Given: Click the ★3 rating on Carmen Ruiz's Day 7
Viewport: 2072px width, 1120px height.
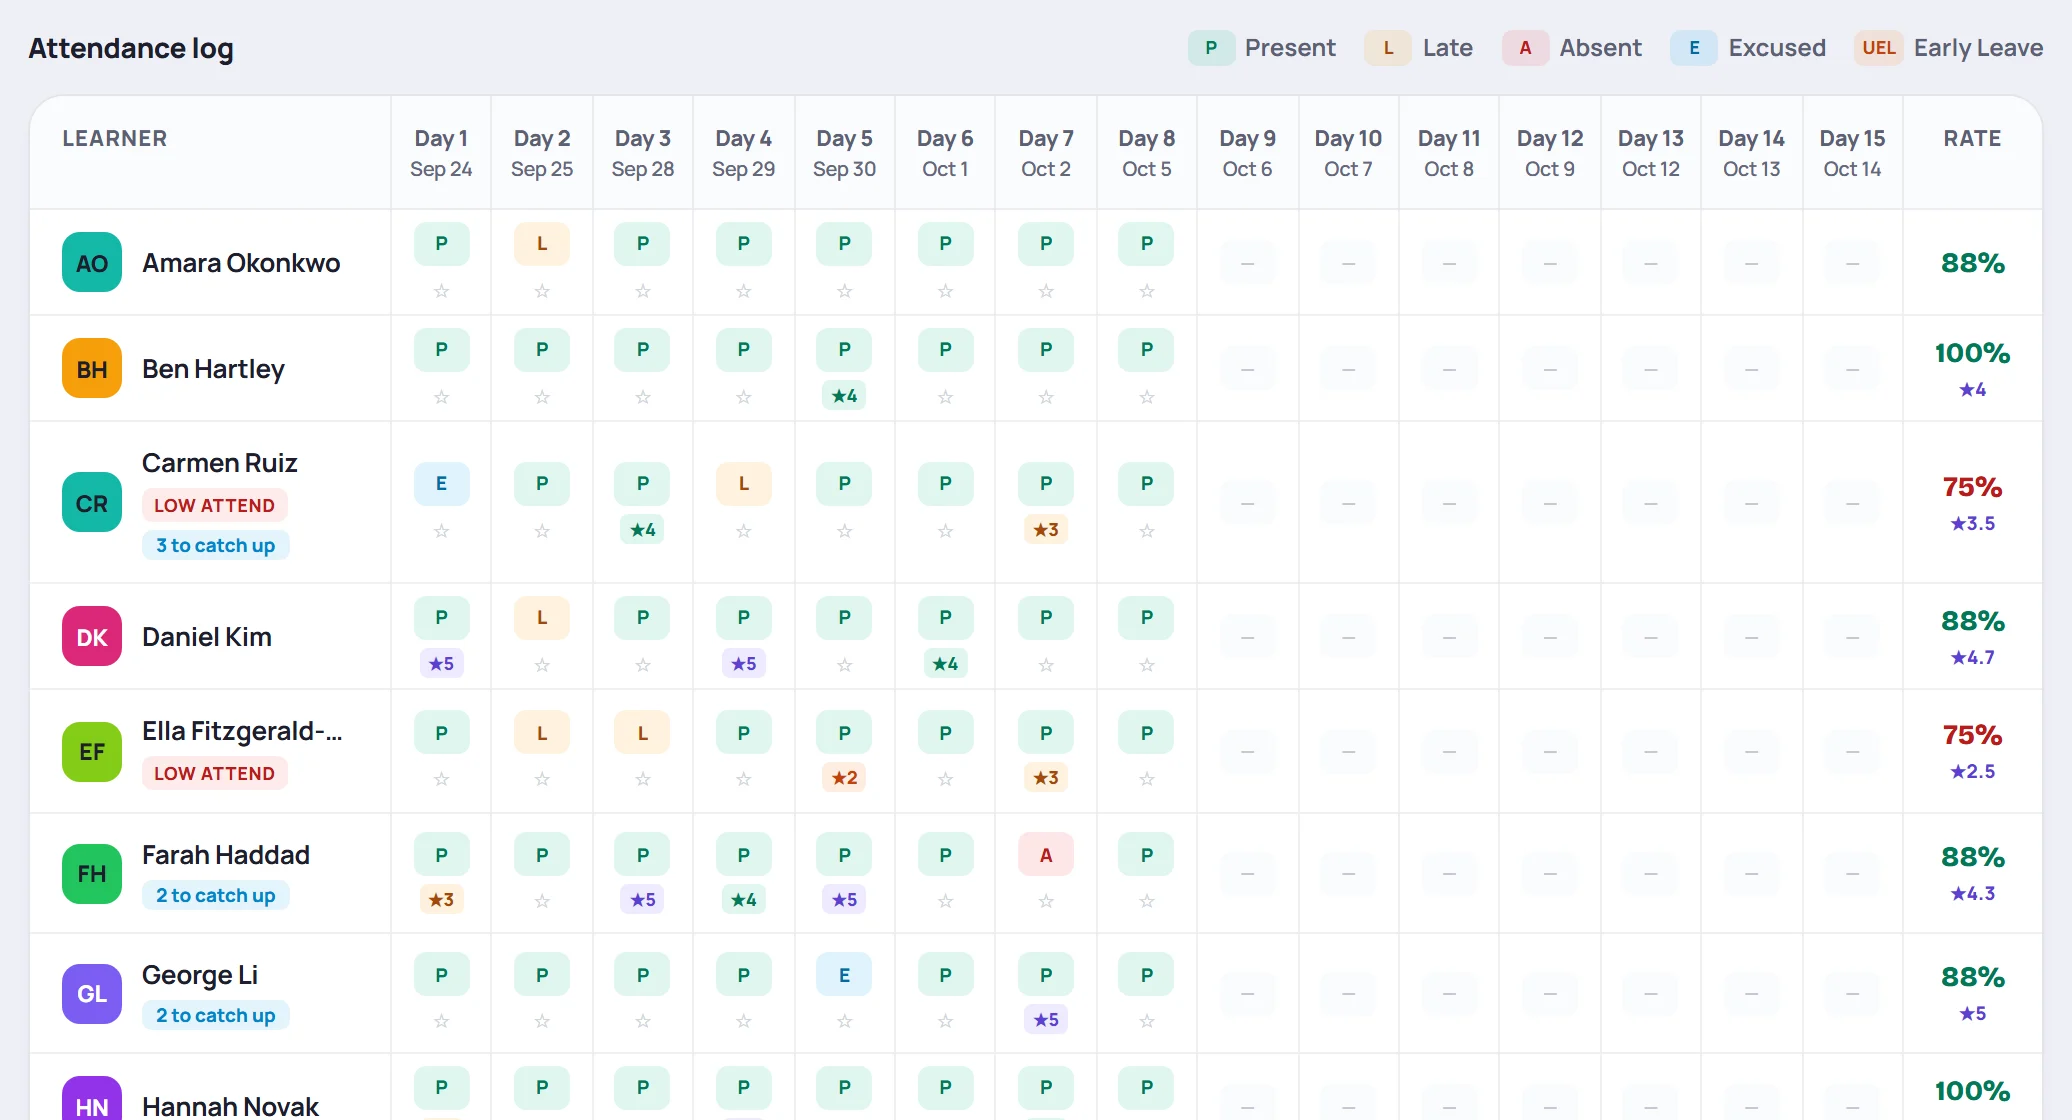Looking at the screenshot, I should pos(1046,530).
